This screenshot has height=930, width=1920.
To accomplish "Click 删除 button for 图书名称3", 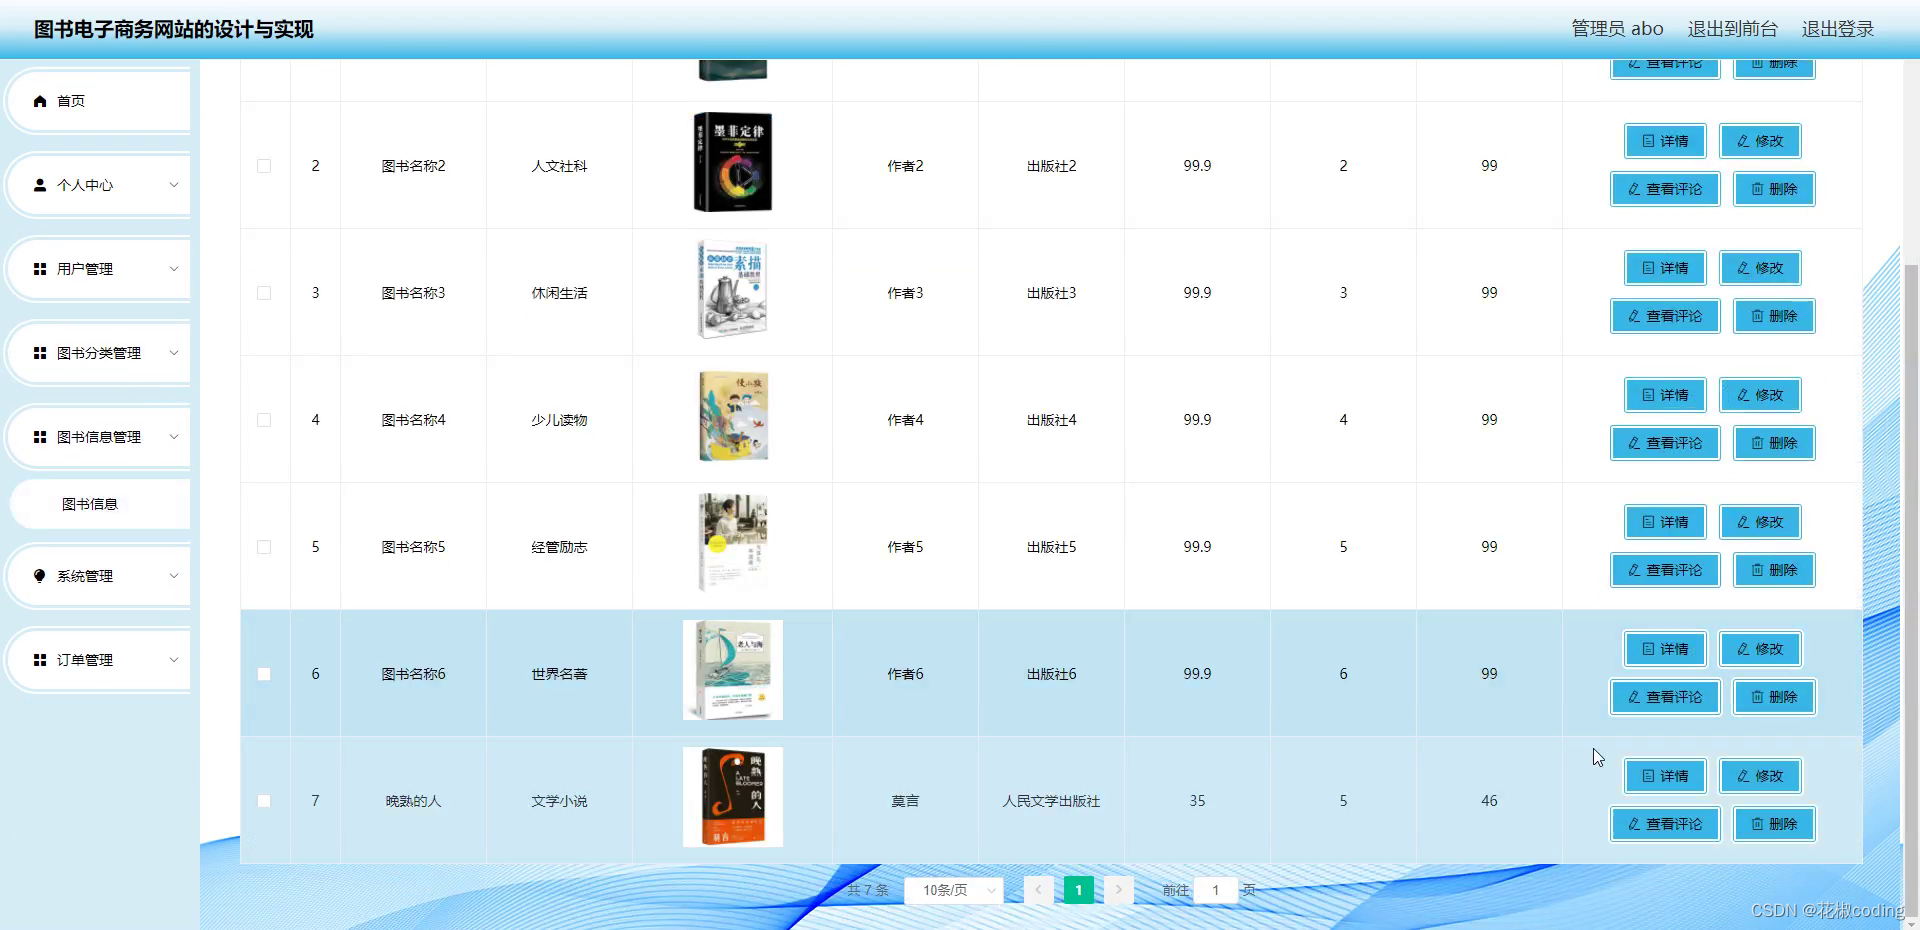I will click(1774, 316).
